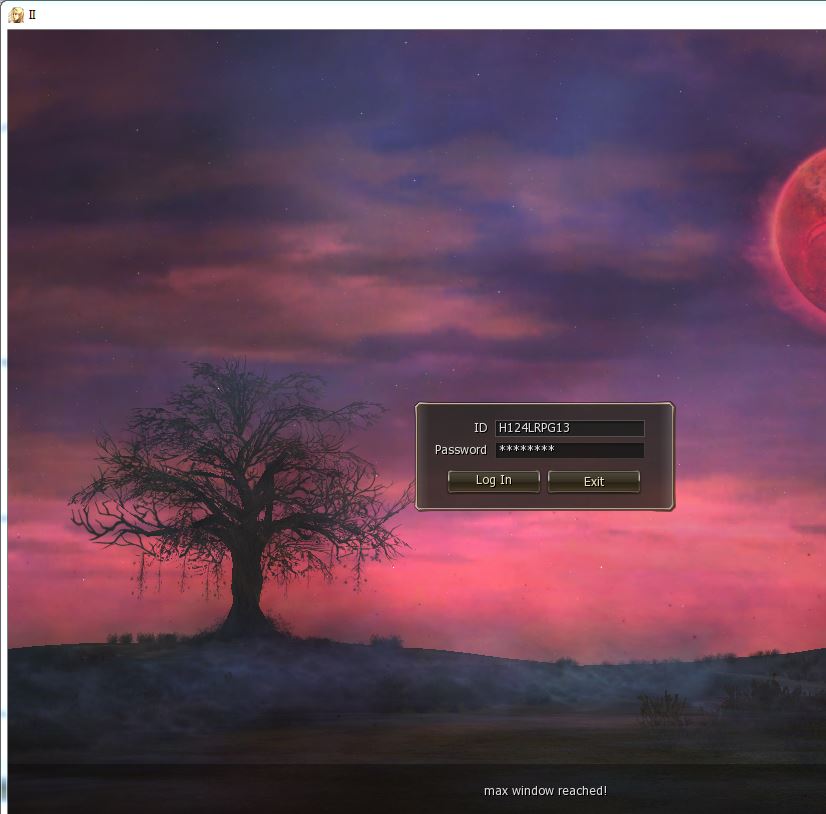Click the Log In button
The image size is (826, 814).
(494, 481)
